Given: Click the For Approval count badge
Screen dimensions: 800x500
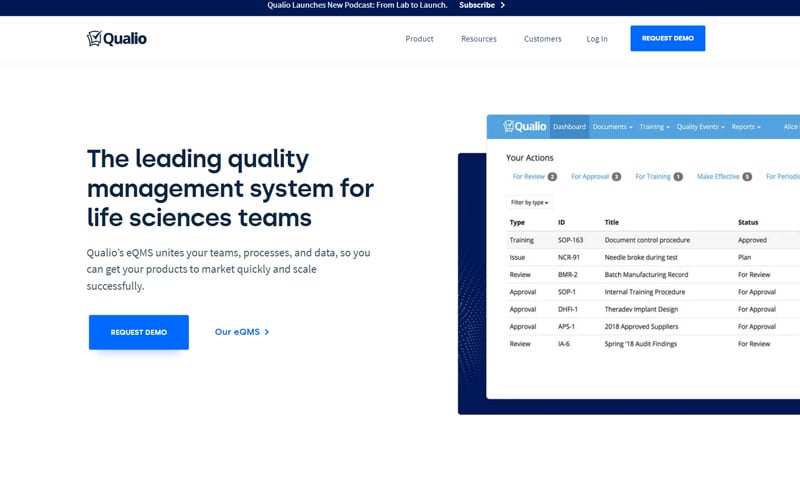Looking at the screenshot, I should point(616,177).
